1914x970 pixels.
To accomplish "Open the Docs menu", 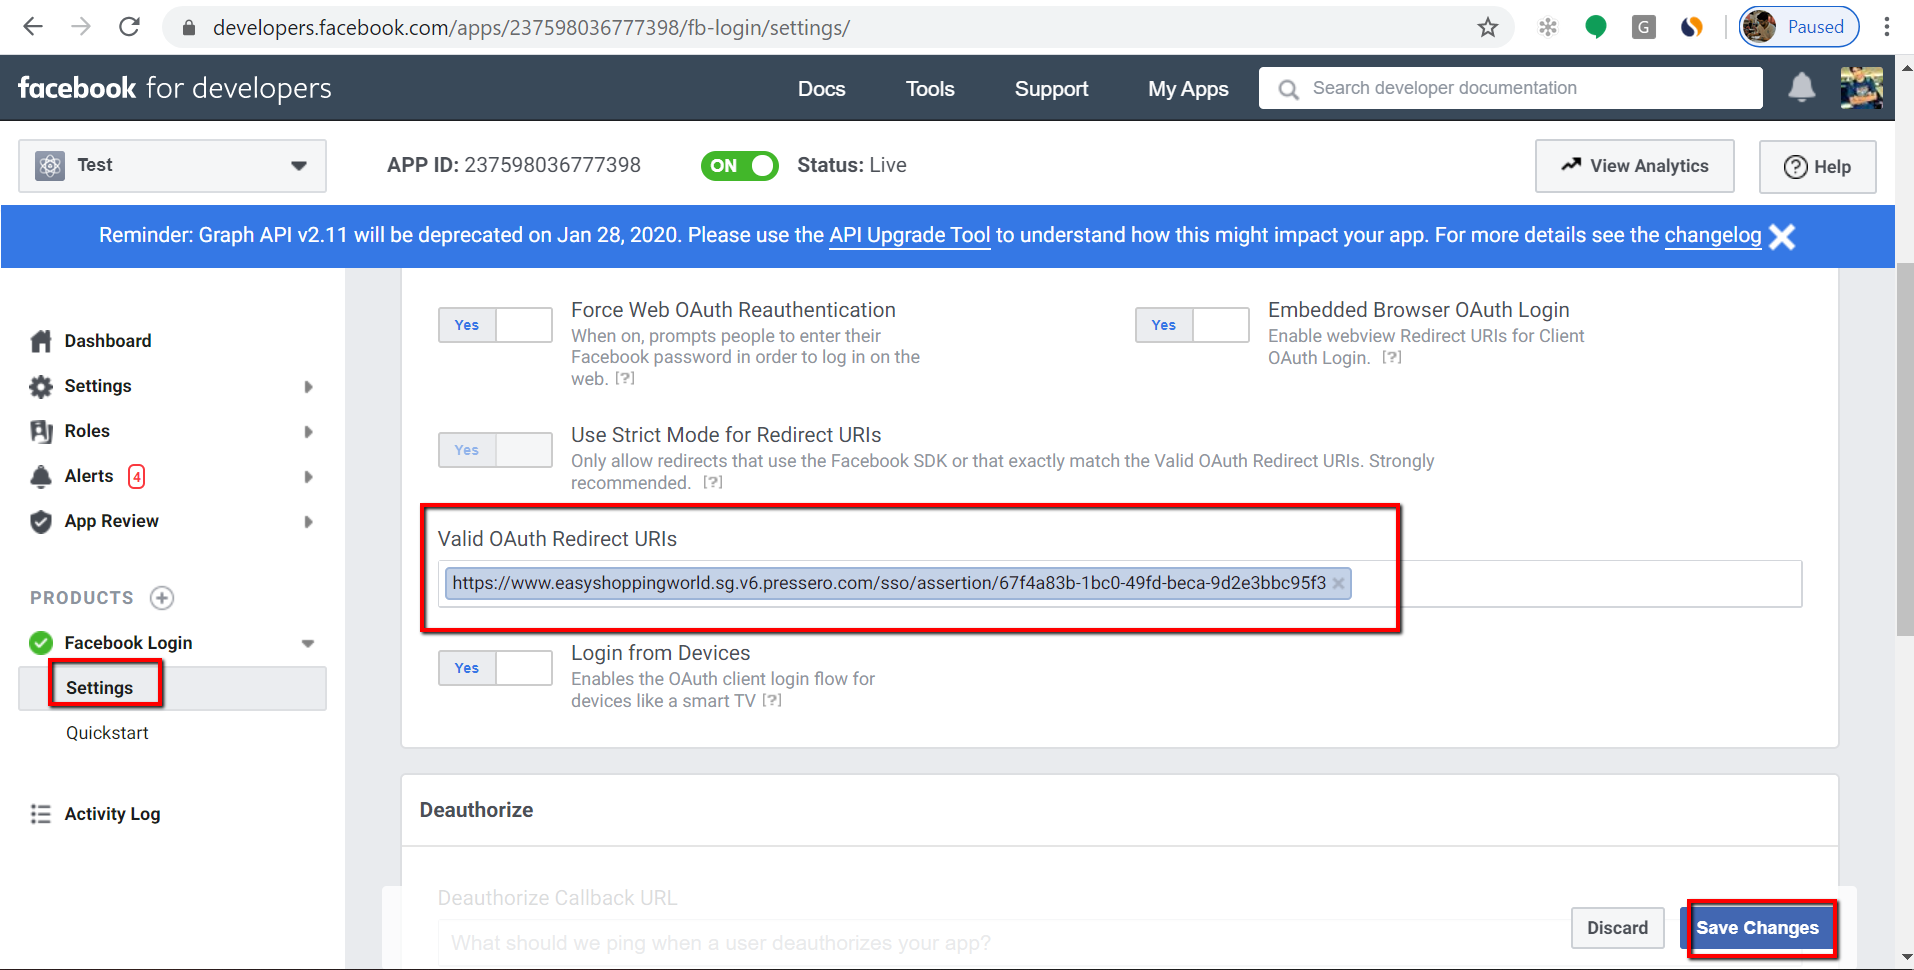I will (x=821, y=89).
